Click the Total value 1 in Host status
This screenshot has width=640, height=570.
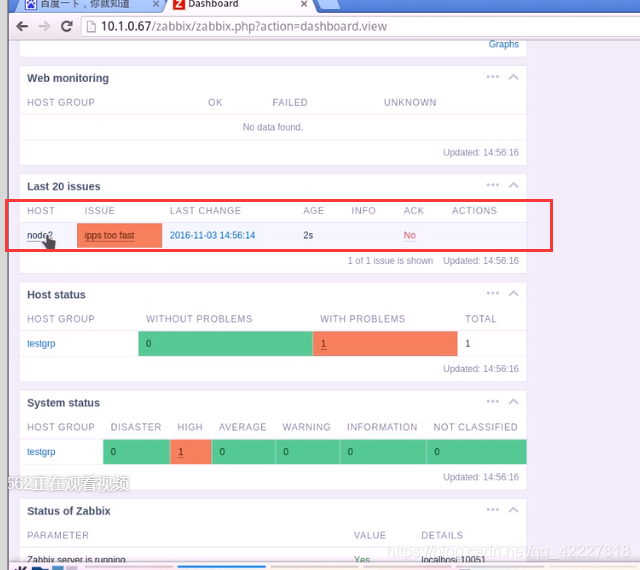click(x=468, y=343)
